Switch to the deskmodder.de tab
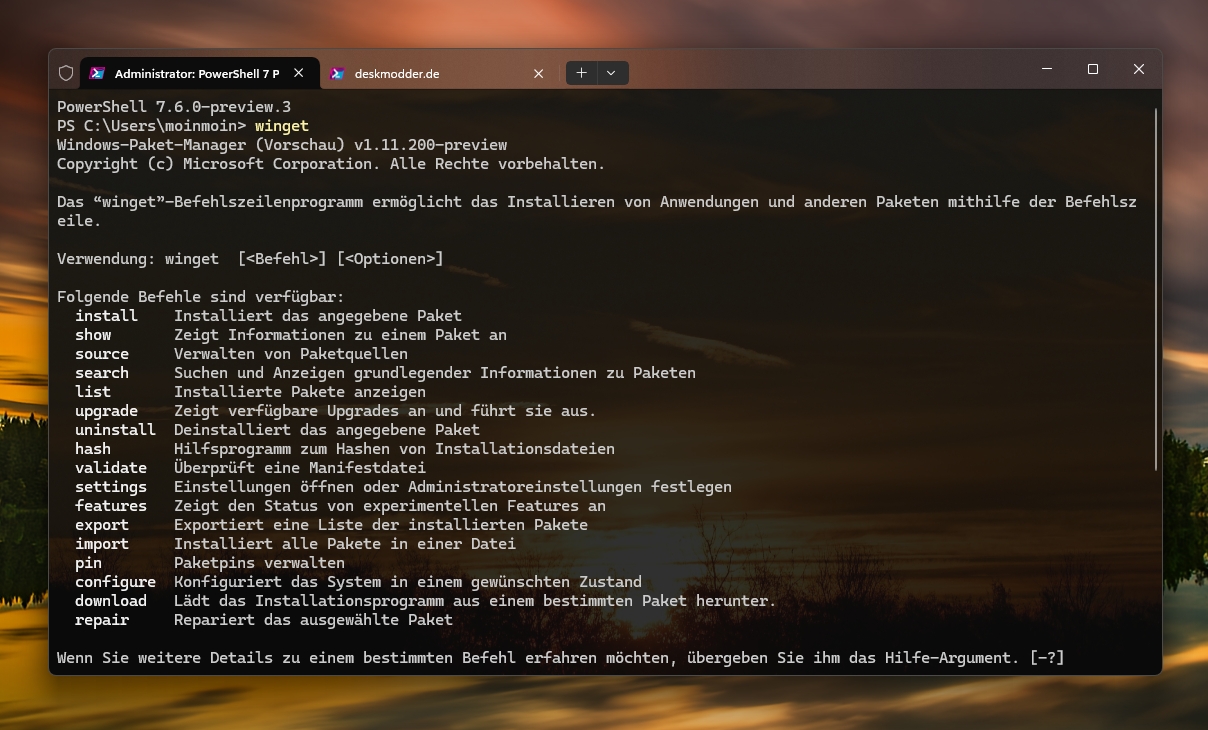Screen dimensions: 1208x730 click(x=440, y=73)
